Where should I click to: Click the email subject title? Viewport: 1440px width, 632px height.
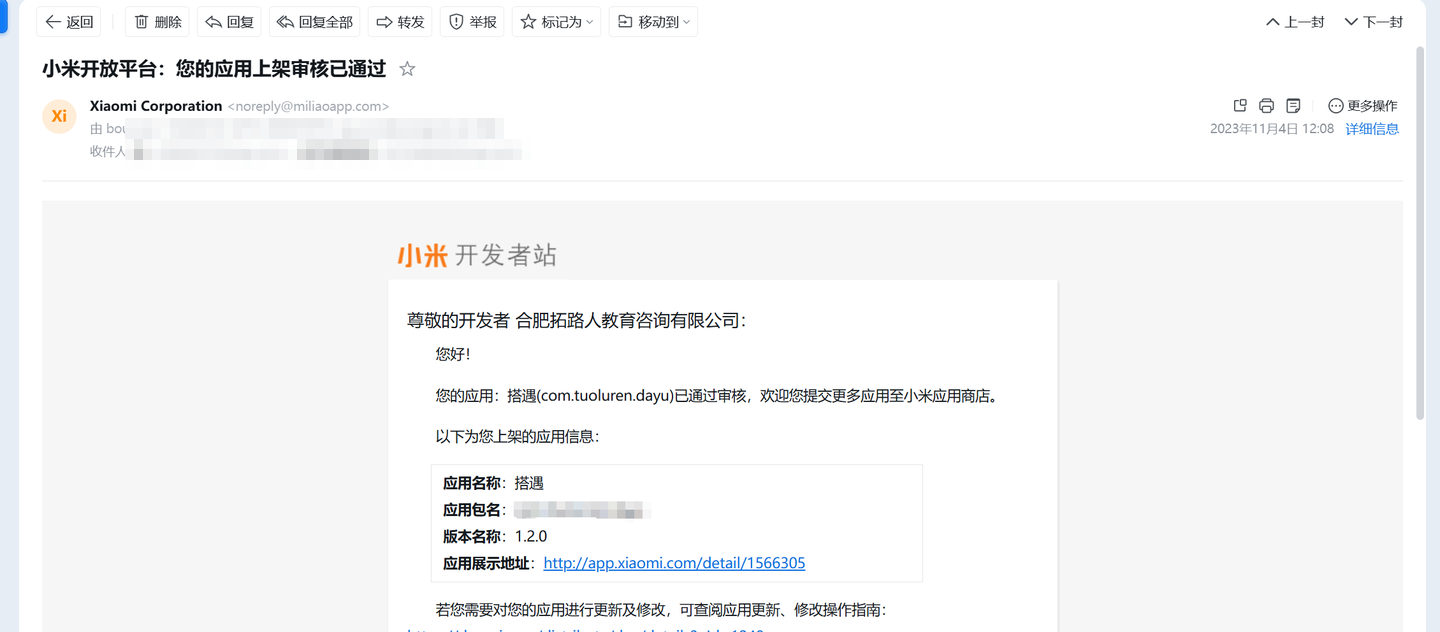tap(214, 69)
